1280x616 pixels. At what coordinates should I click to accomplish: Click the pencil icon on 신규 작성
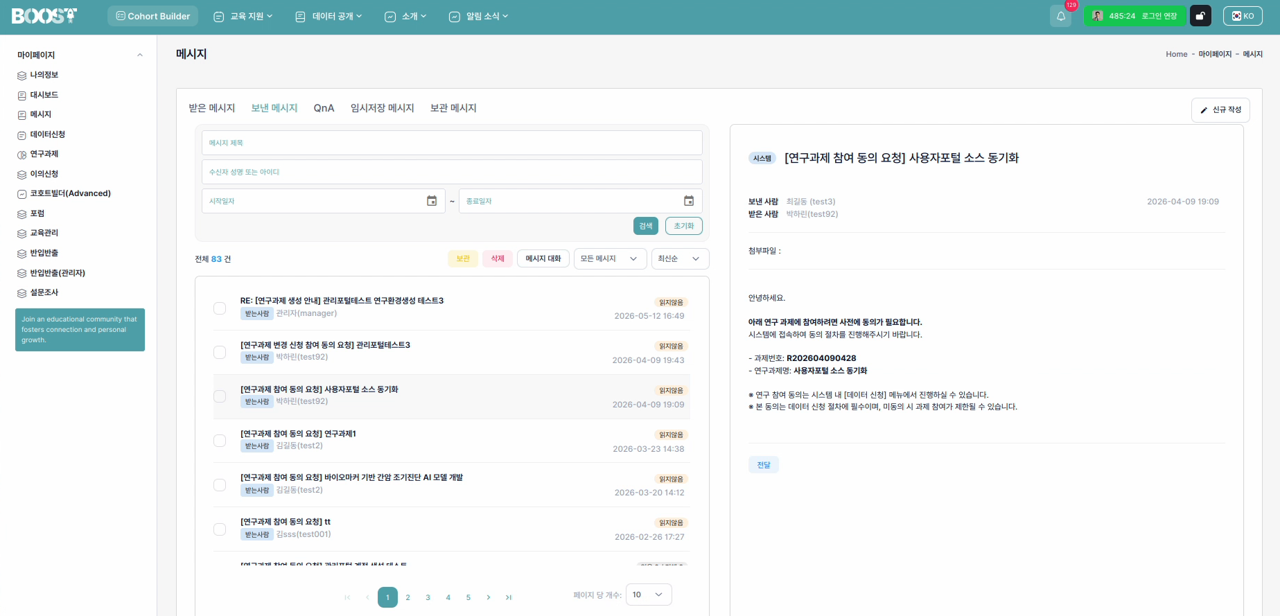[x=1204, y=110]
